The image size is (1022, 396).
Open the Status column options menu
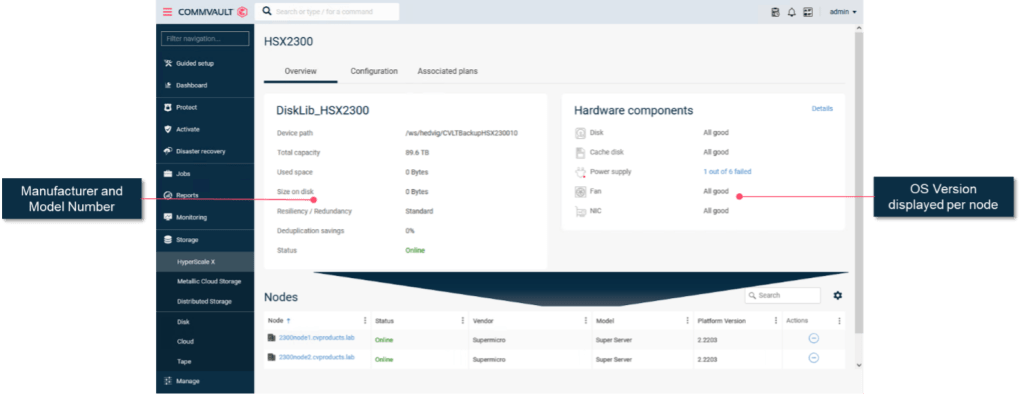tap(463, 321)
